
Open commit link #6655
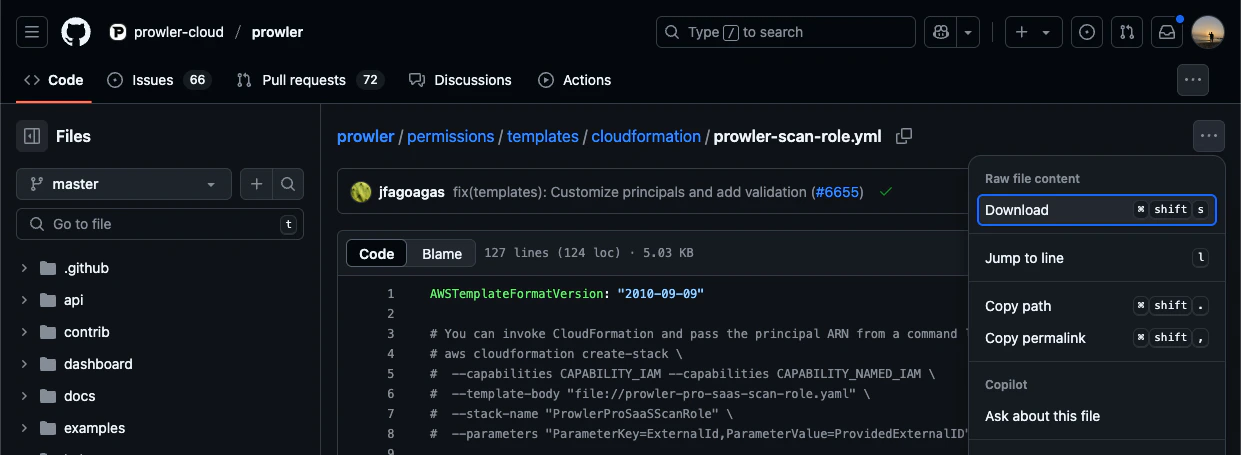pos(837,192)
